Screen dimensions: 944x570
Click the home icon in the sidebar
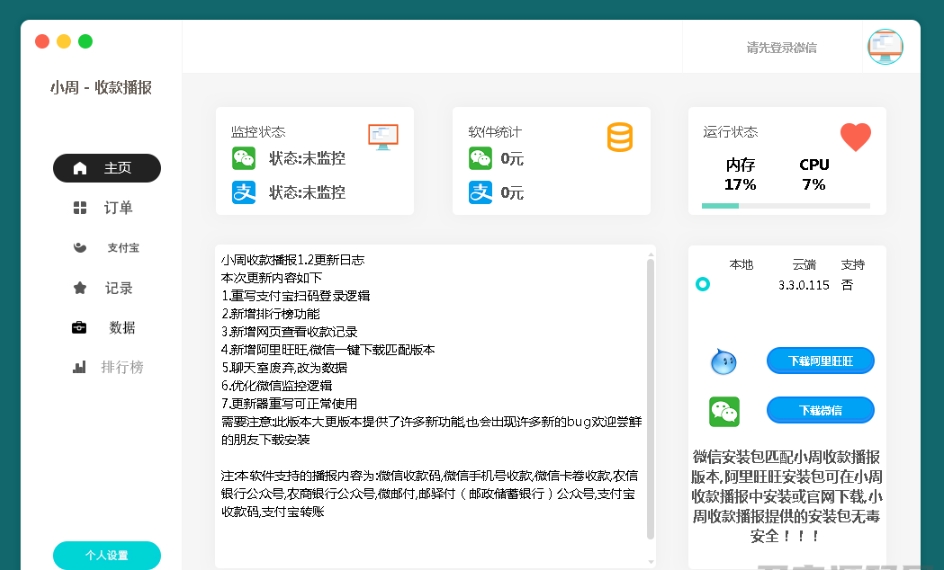click(80, 168)
